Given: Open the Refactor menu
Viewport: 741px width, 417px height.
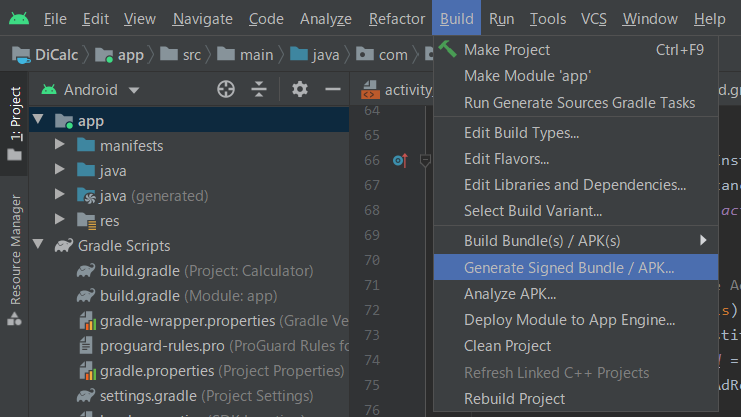Looking at the screenshot, I should coord(397,19).
